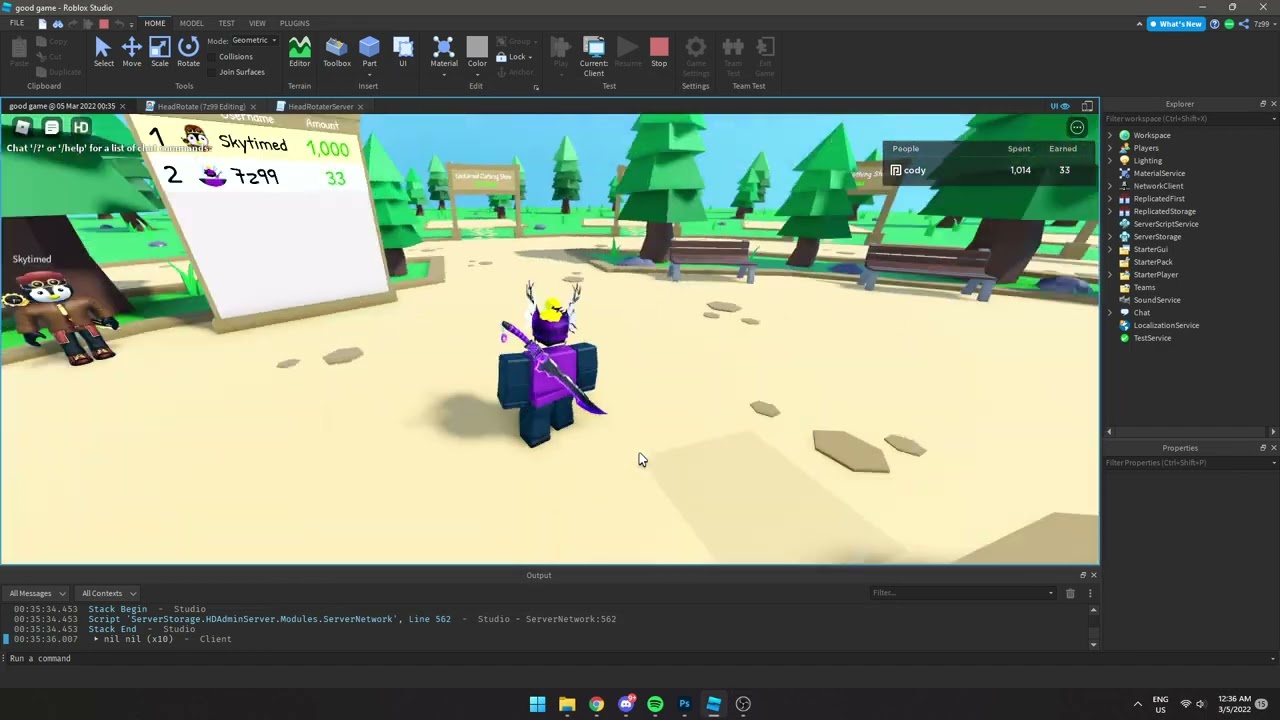Open the Terrain Editor
1280x720 pixels.
pos(299,52)
